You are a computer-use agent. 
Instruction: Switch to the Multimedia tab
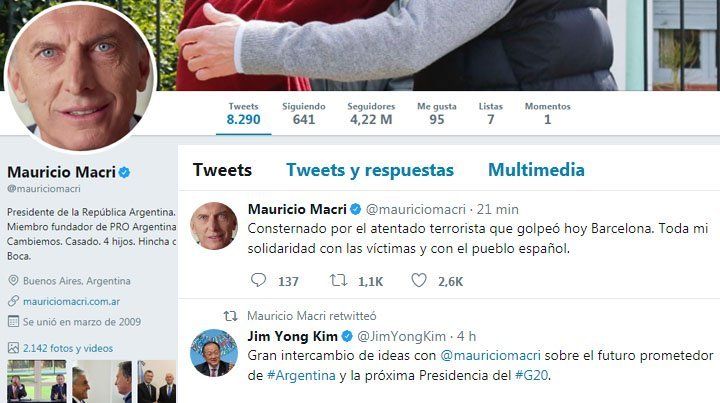pyautogui.click(x=536, y=170)
